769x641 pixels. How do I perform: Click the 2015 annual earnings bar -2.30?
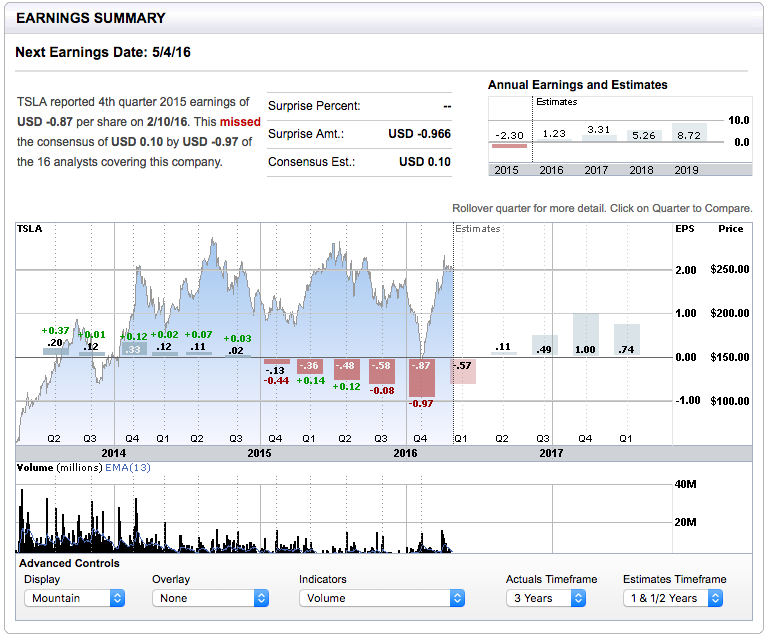coord(509,146)
